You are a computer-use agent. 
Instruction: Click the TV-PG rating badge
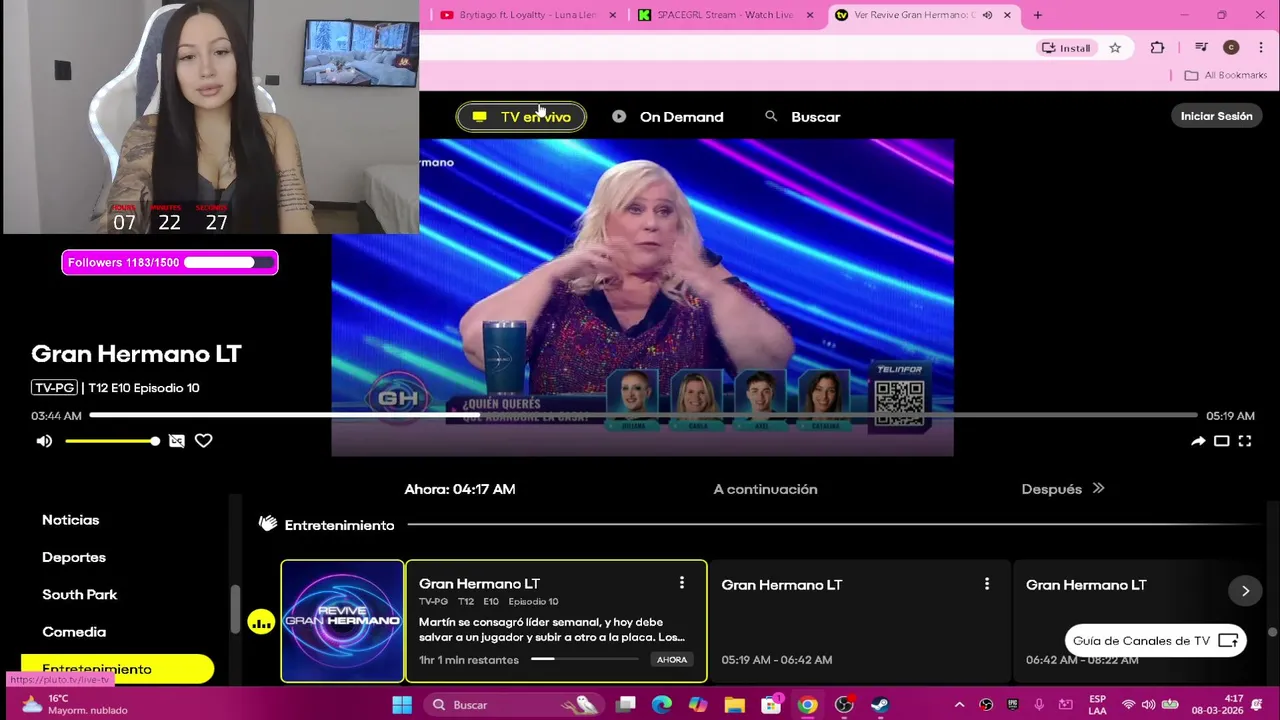coord(54,388)
